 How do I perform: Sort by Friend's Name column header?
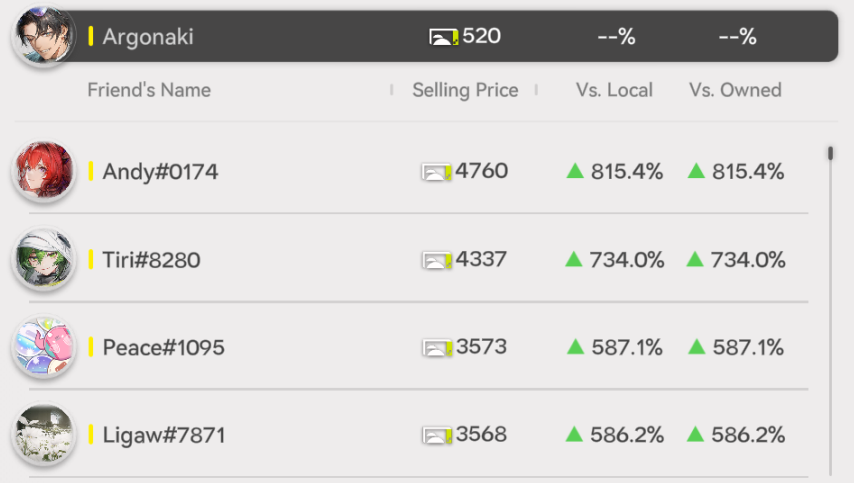click(149, 90)
